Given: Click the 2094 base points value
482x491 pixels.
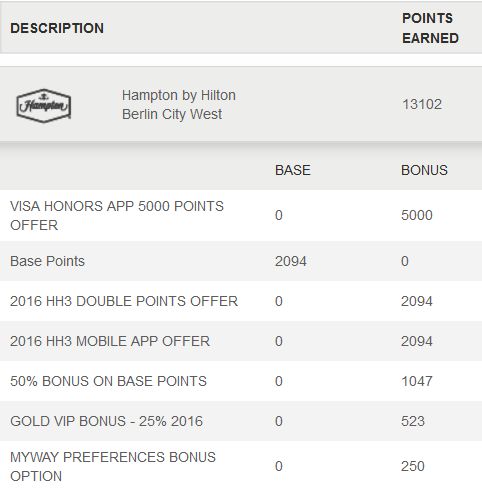Looking at the screenshot, I should 291,261.
